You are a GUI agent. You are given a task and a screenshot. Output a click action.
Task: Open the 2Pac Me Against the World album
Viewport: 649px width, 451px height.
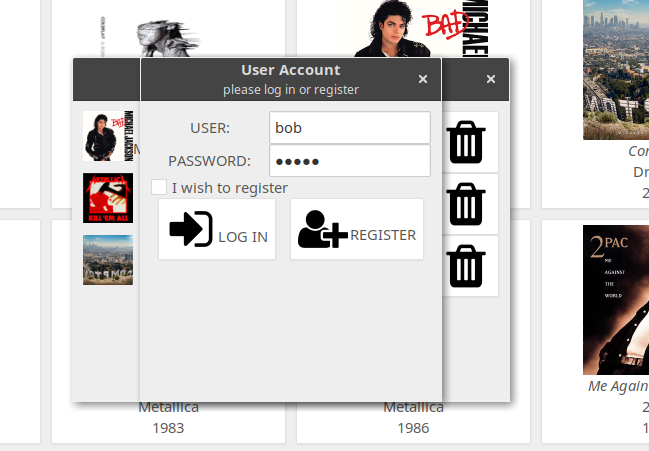pos(616,300)
